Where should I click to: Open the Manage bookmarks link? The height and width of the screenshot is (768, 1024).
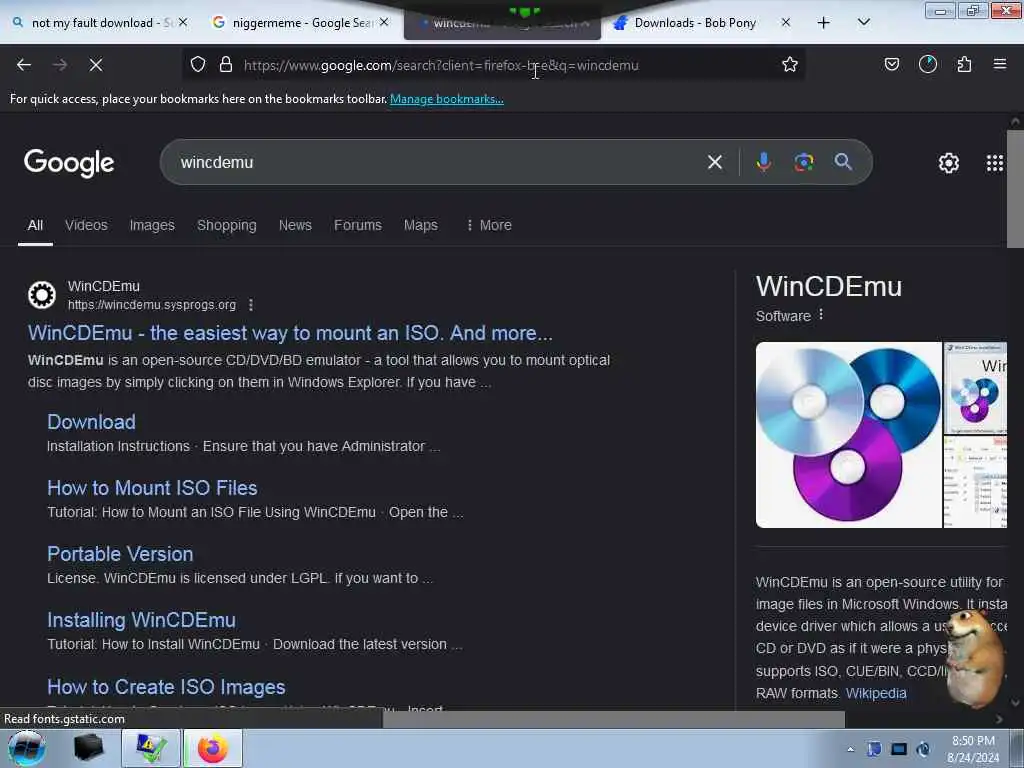coord(447,99)
